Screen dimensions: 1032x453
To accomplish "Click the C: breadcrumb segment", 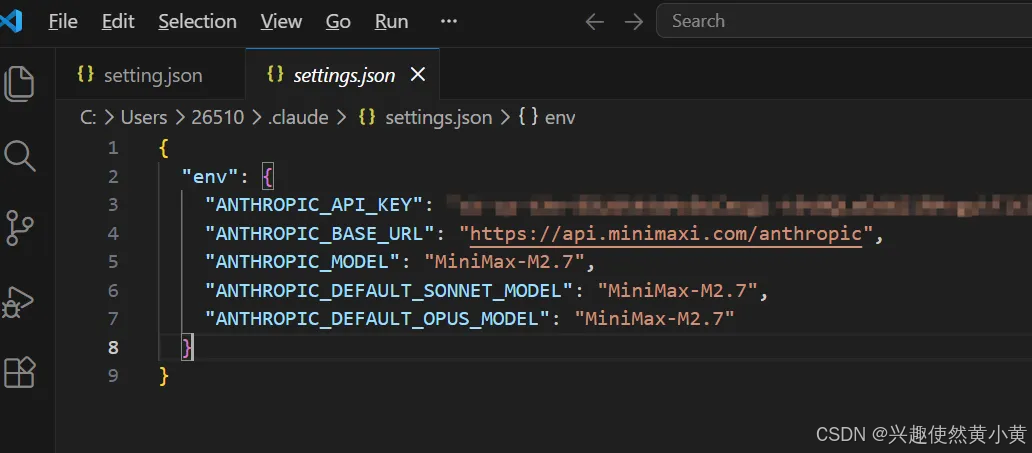I will point(88,118).
